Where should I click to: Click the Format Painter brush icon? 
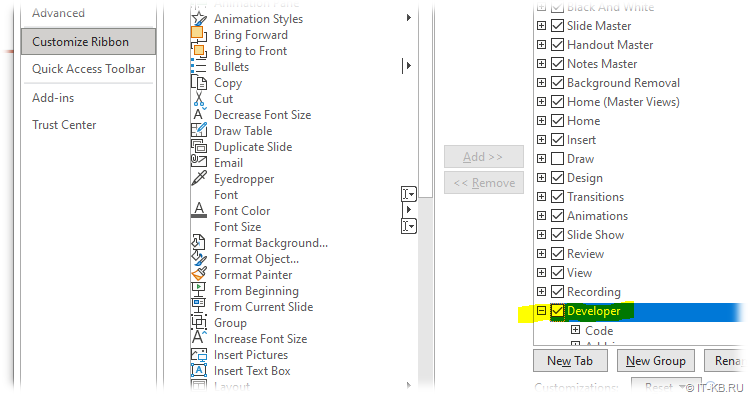pyautogui.click(x=199, y=274)
